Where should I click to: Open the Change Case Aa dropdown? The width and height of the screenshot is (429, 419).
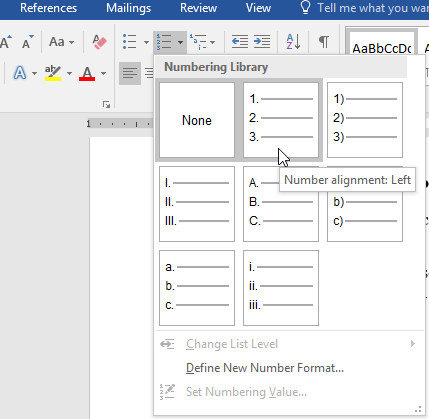[x=62, y=42]
